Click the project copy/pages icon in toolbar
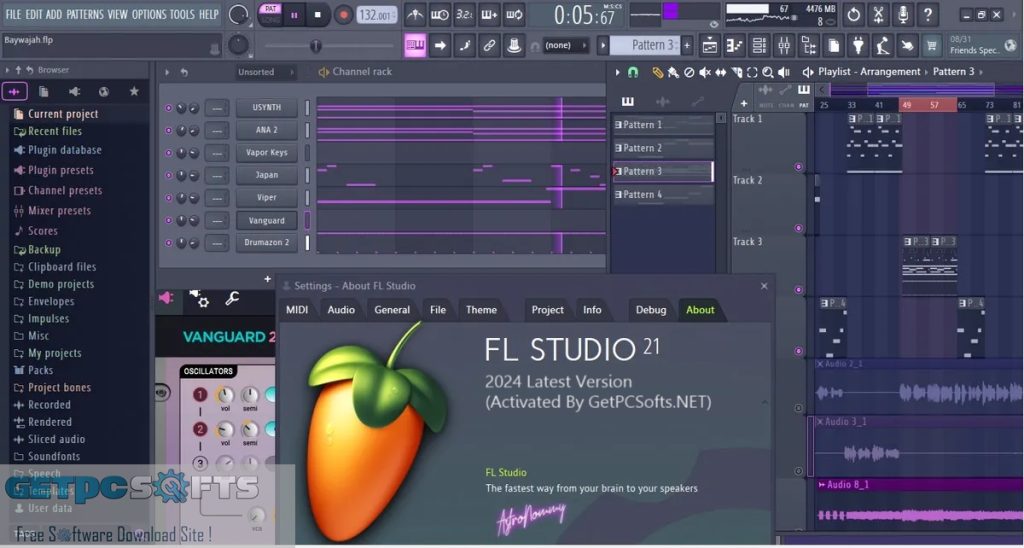Viewport: 1024px width, 548px height. click(834, 45)
